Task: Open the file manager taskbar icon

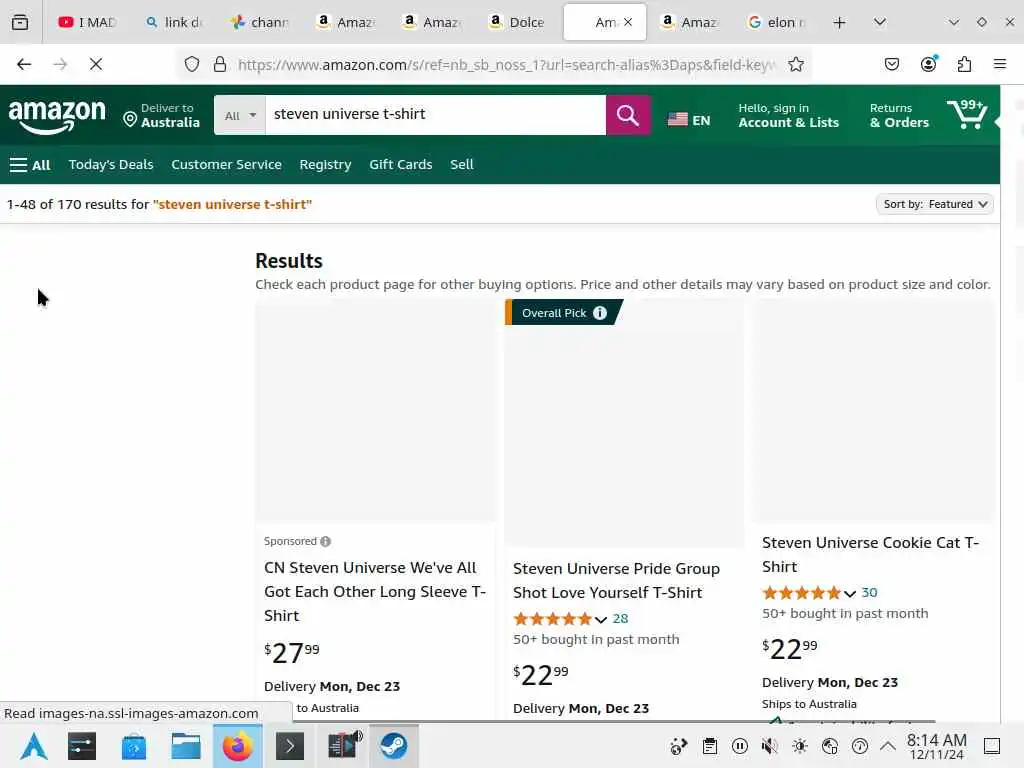Action: pos(185,746)
